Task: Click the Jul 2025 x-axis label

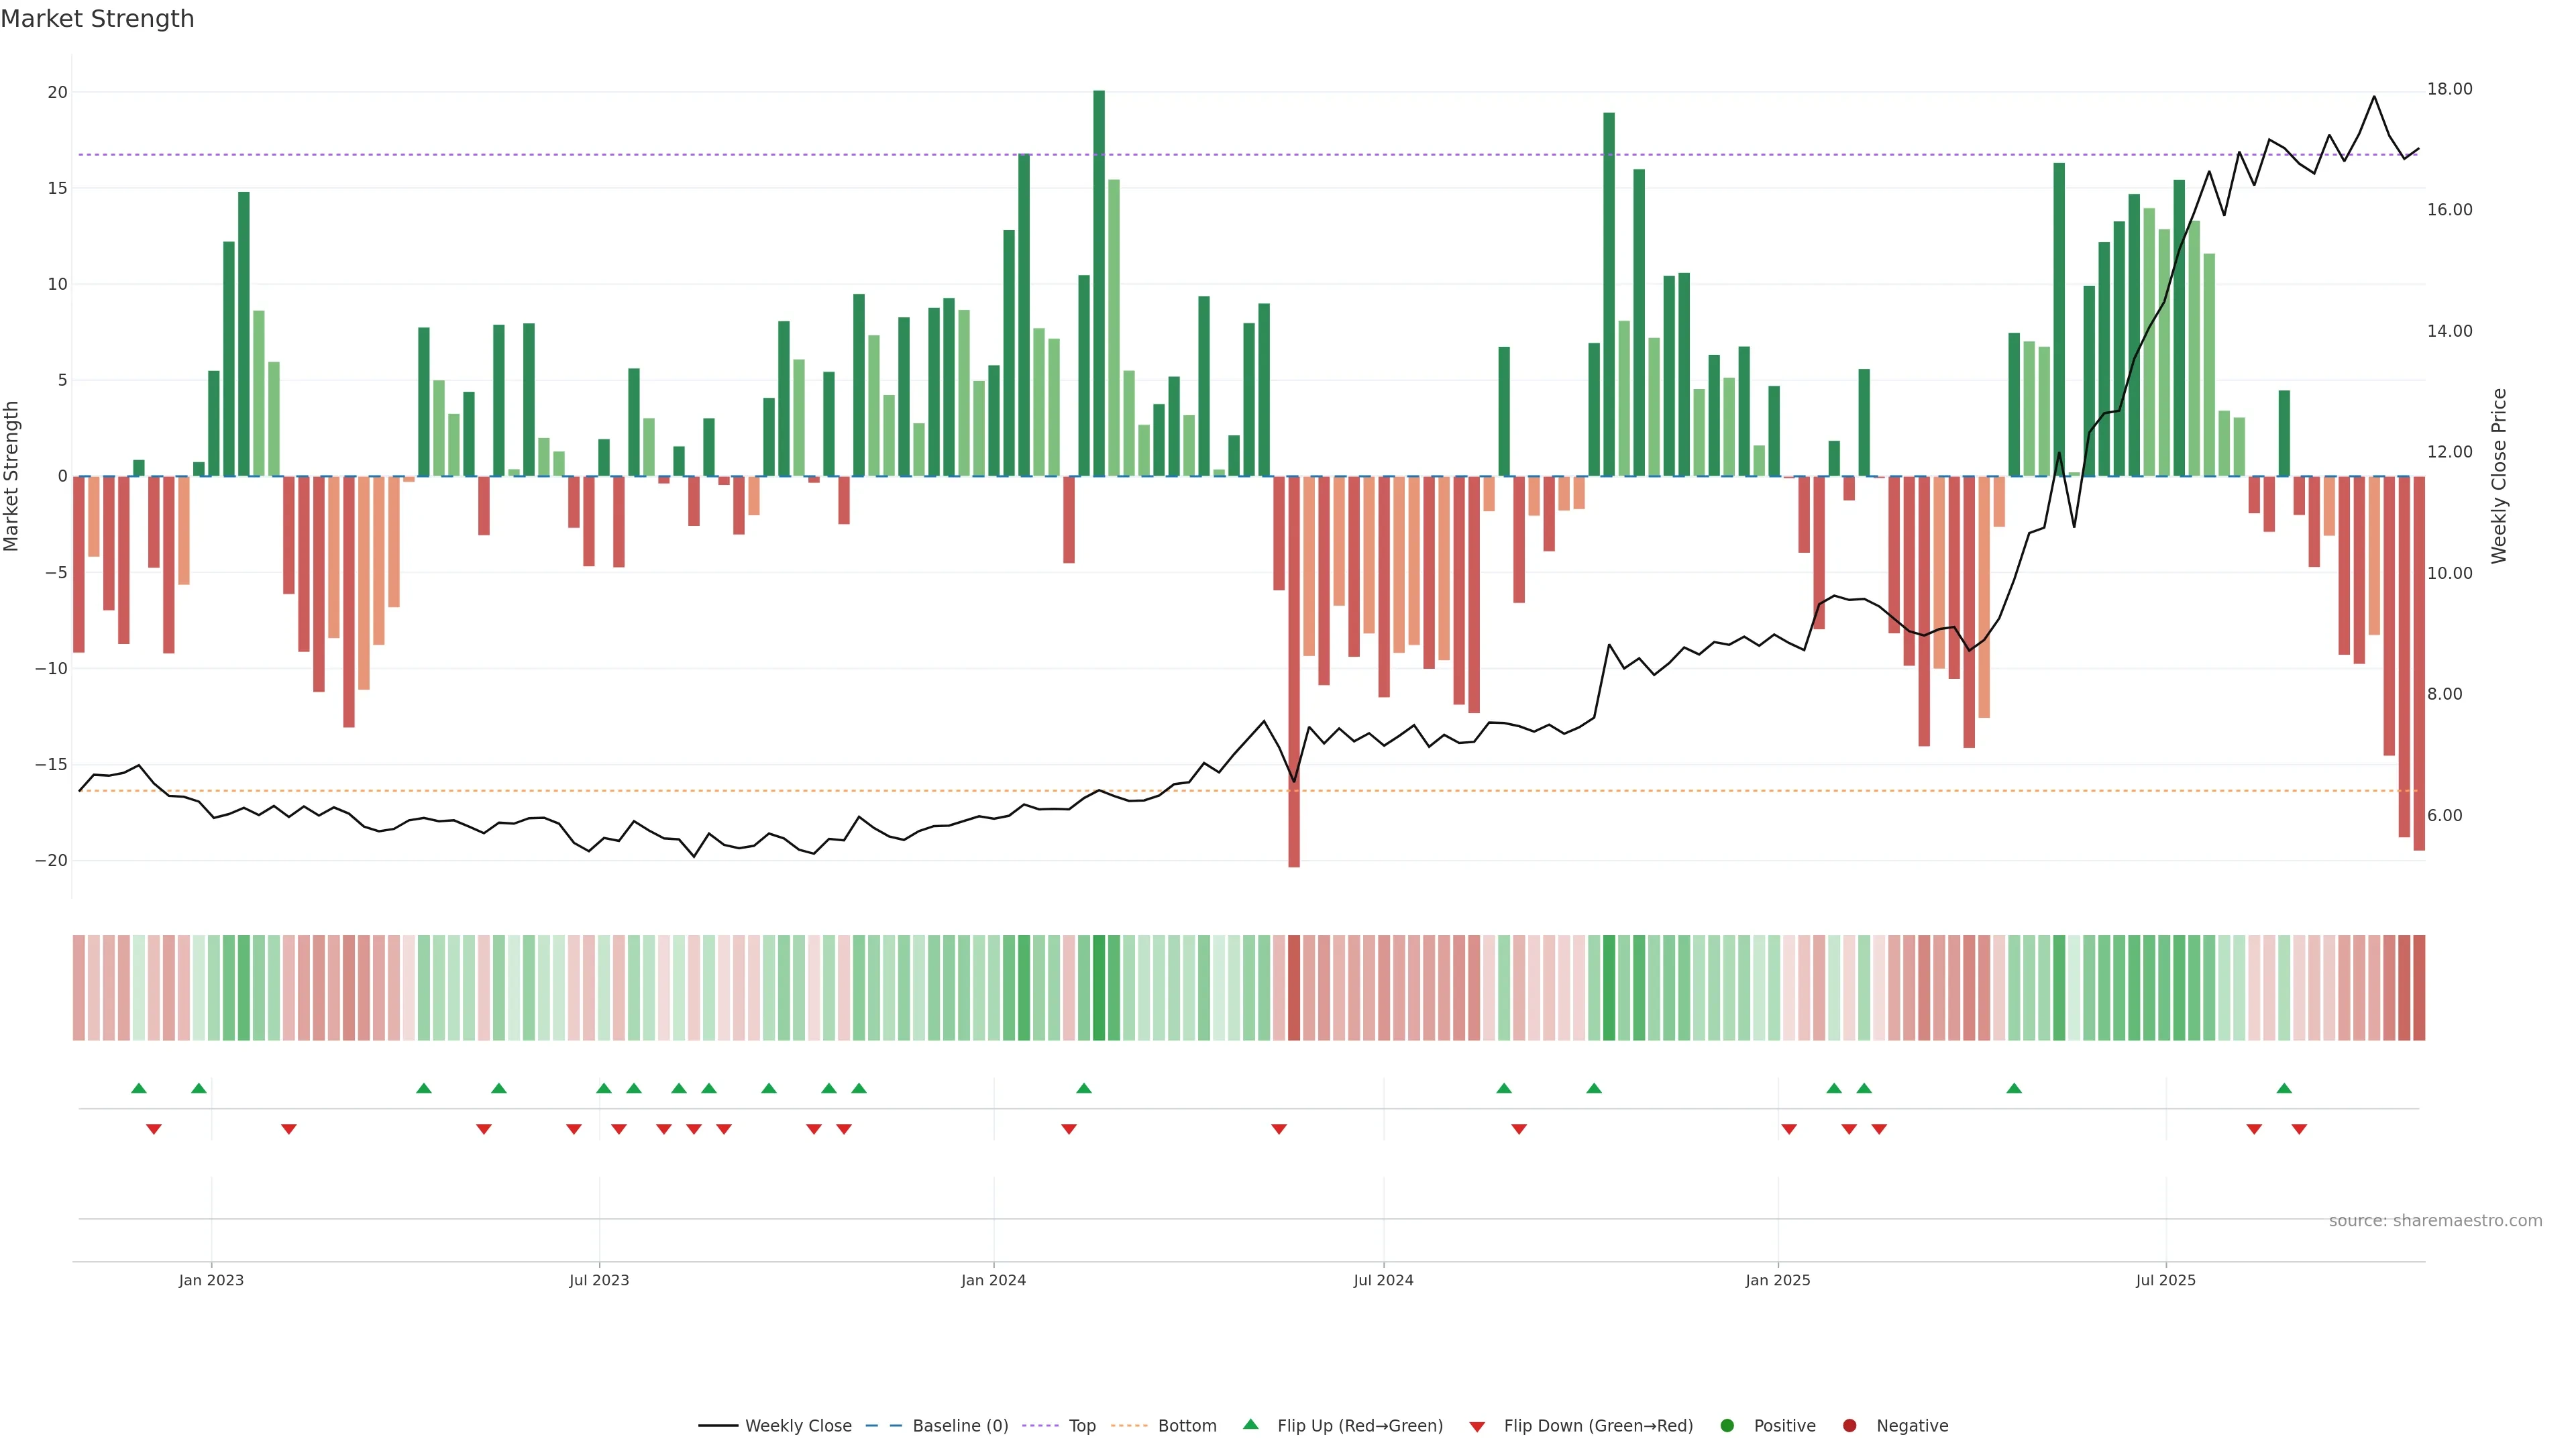Action: (x=2165, y=1280)
